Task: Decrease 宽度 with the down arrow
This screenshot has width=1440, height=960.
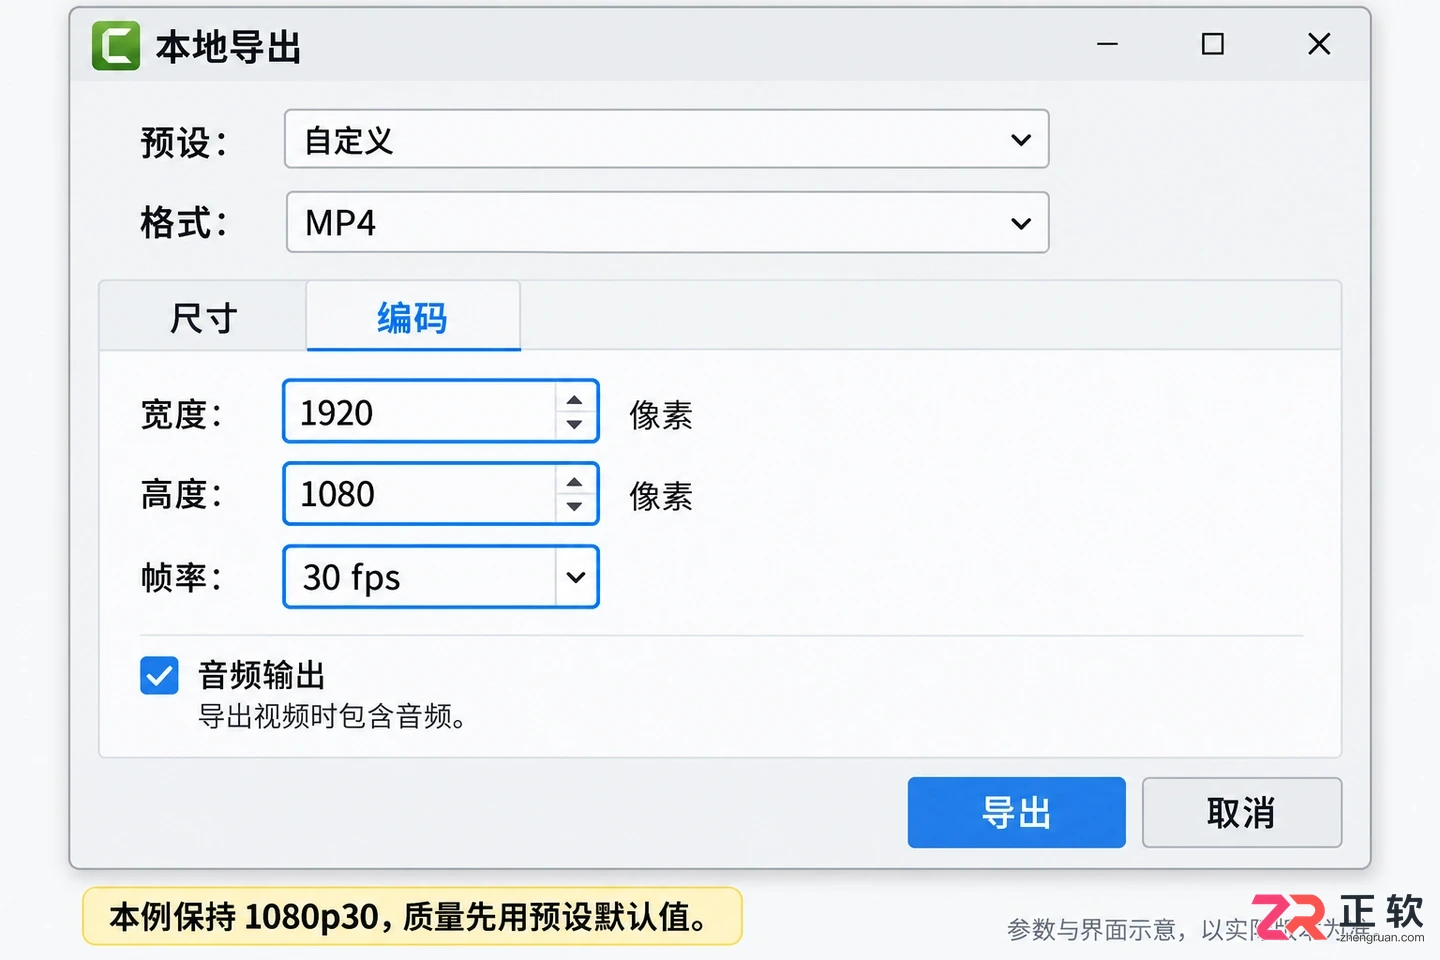Action: [x=575, y=424]
